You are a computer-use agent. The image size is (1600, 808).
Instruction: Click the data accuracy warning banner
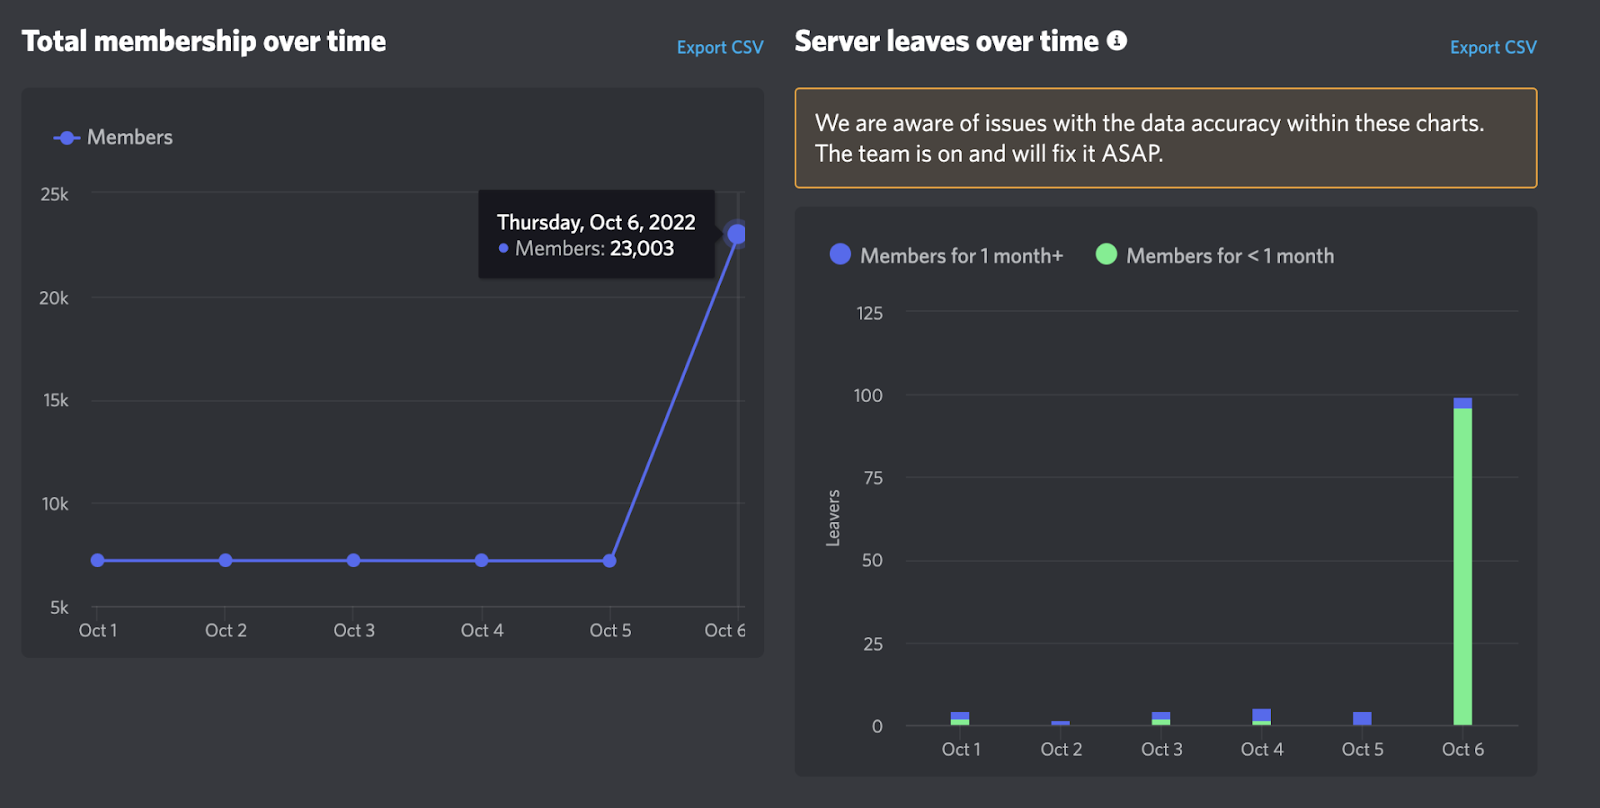(1165, 138)
